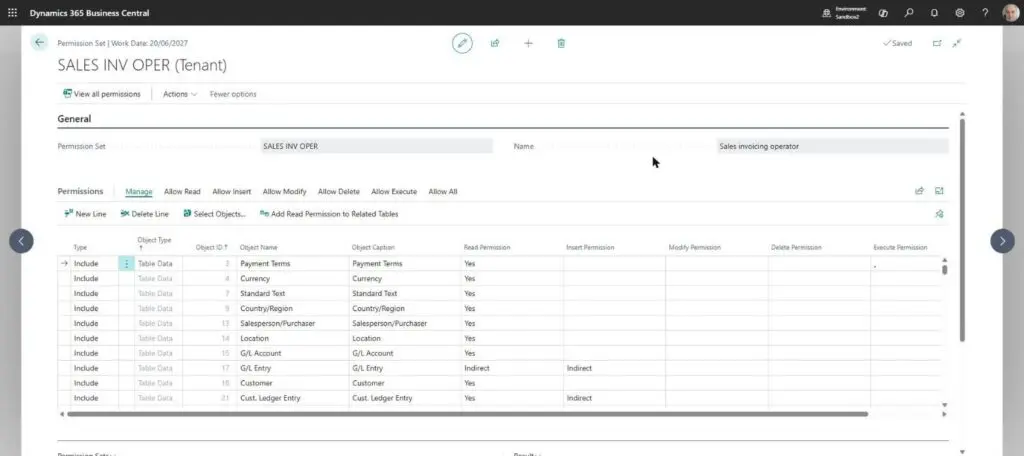1024x456 pixels.
Task: Show more options for Payment Terms row
Action: pos(126,263)
